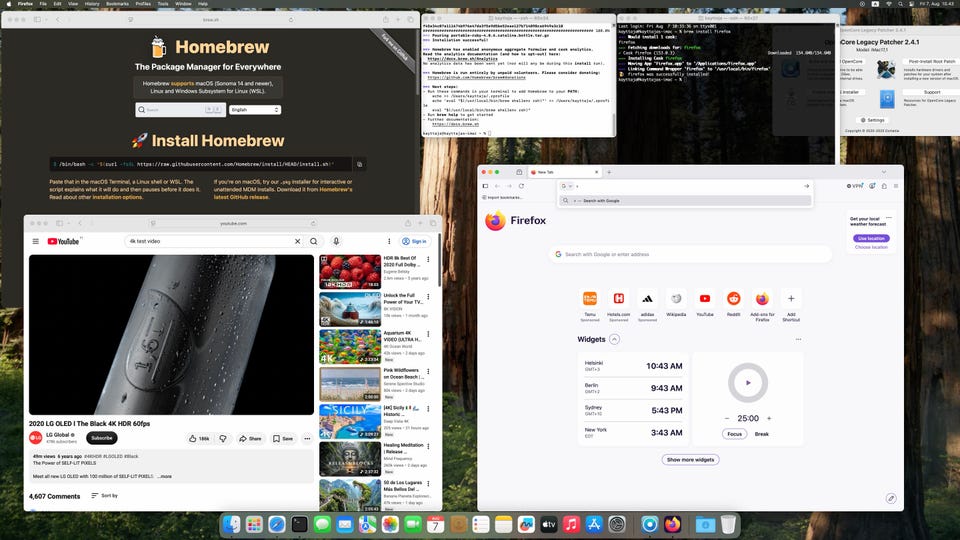Expand the Firefox list-all-tabs chevron
The height and width of the screenshot is (540, 960).
click(x=883, y=172)
